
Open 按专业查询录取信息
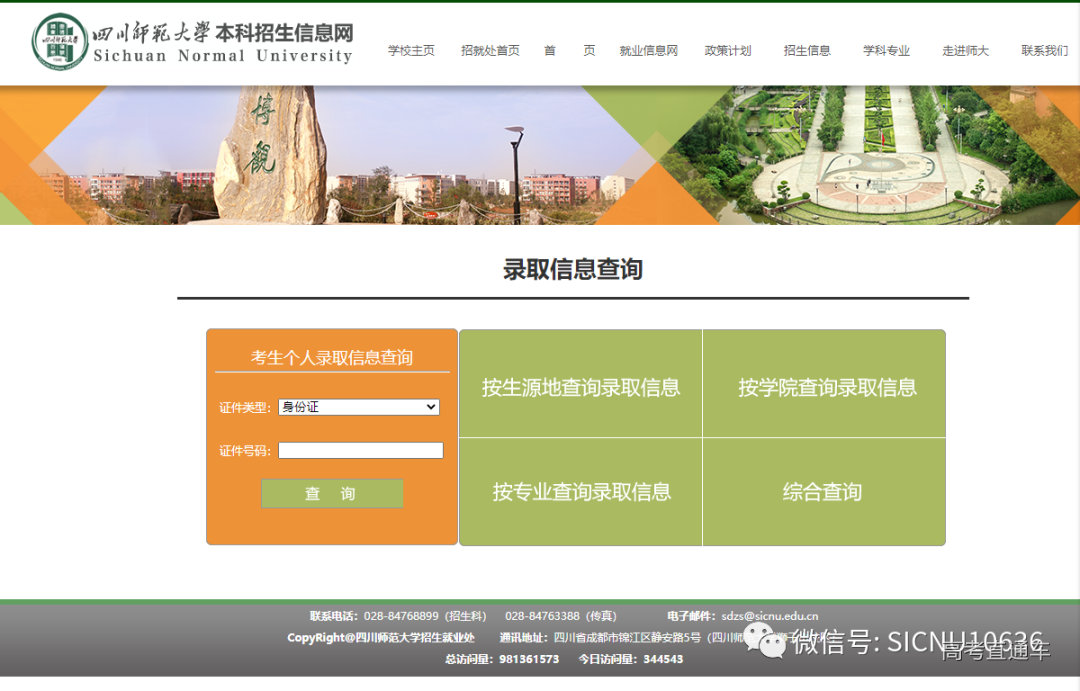click(x=580, y=492)
